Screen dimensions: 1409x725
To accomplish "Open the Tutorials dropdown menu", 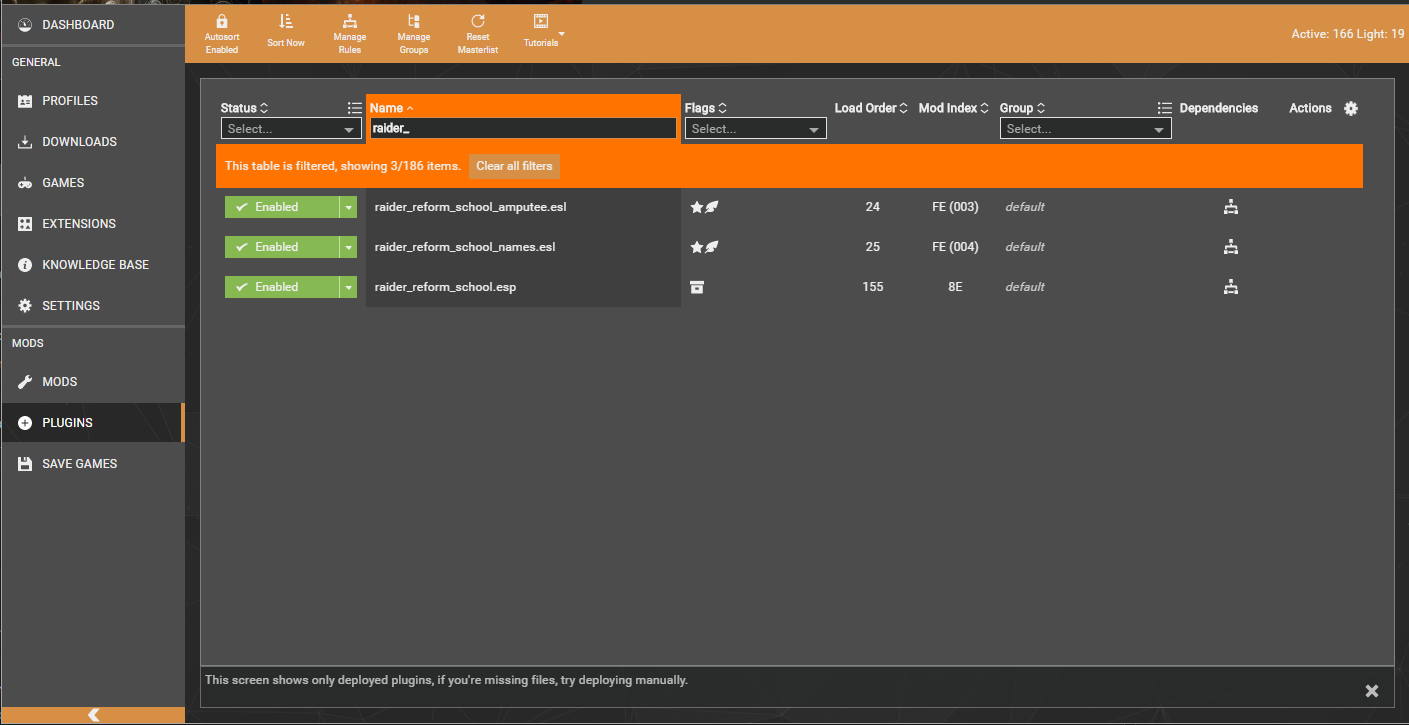I will [x=543, y=32].
